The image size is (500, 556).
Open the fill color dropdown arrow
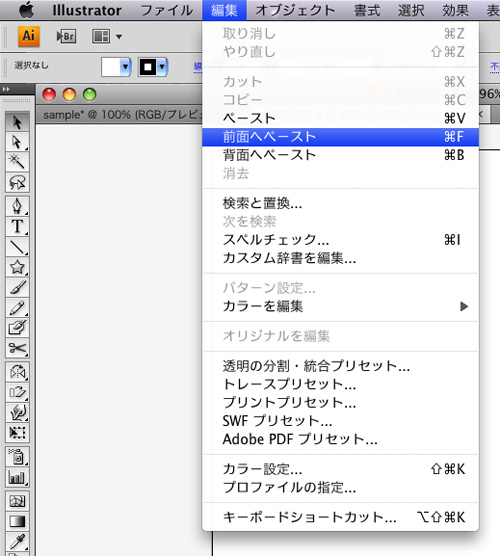[125, 67]
